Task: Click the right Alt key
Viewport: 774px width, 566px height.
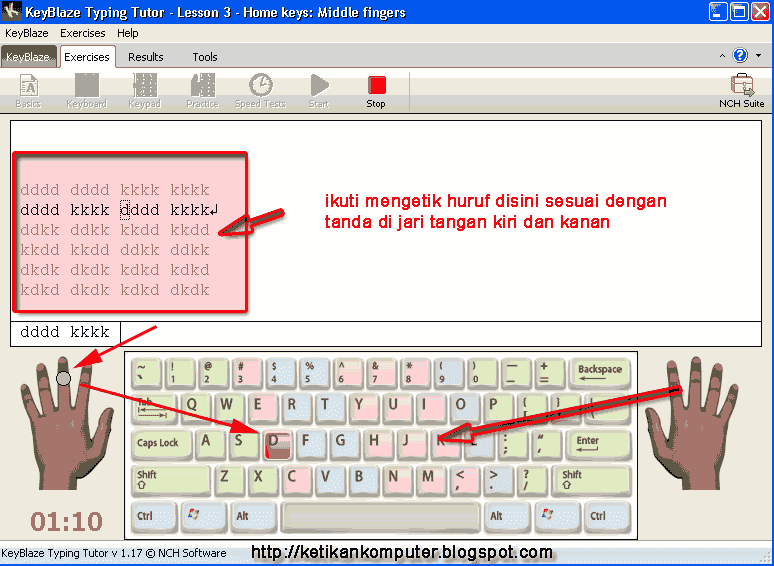Action: pyautogui.click(x=506, y=517)
